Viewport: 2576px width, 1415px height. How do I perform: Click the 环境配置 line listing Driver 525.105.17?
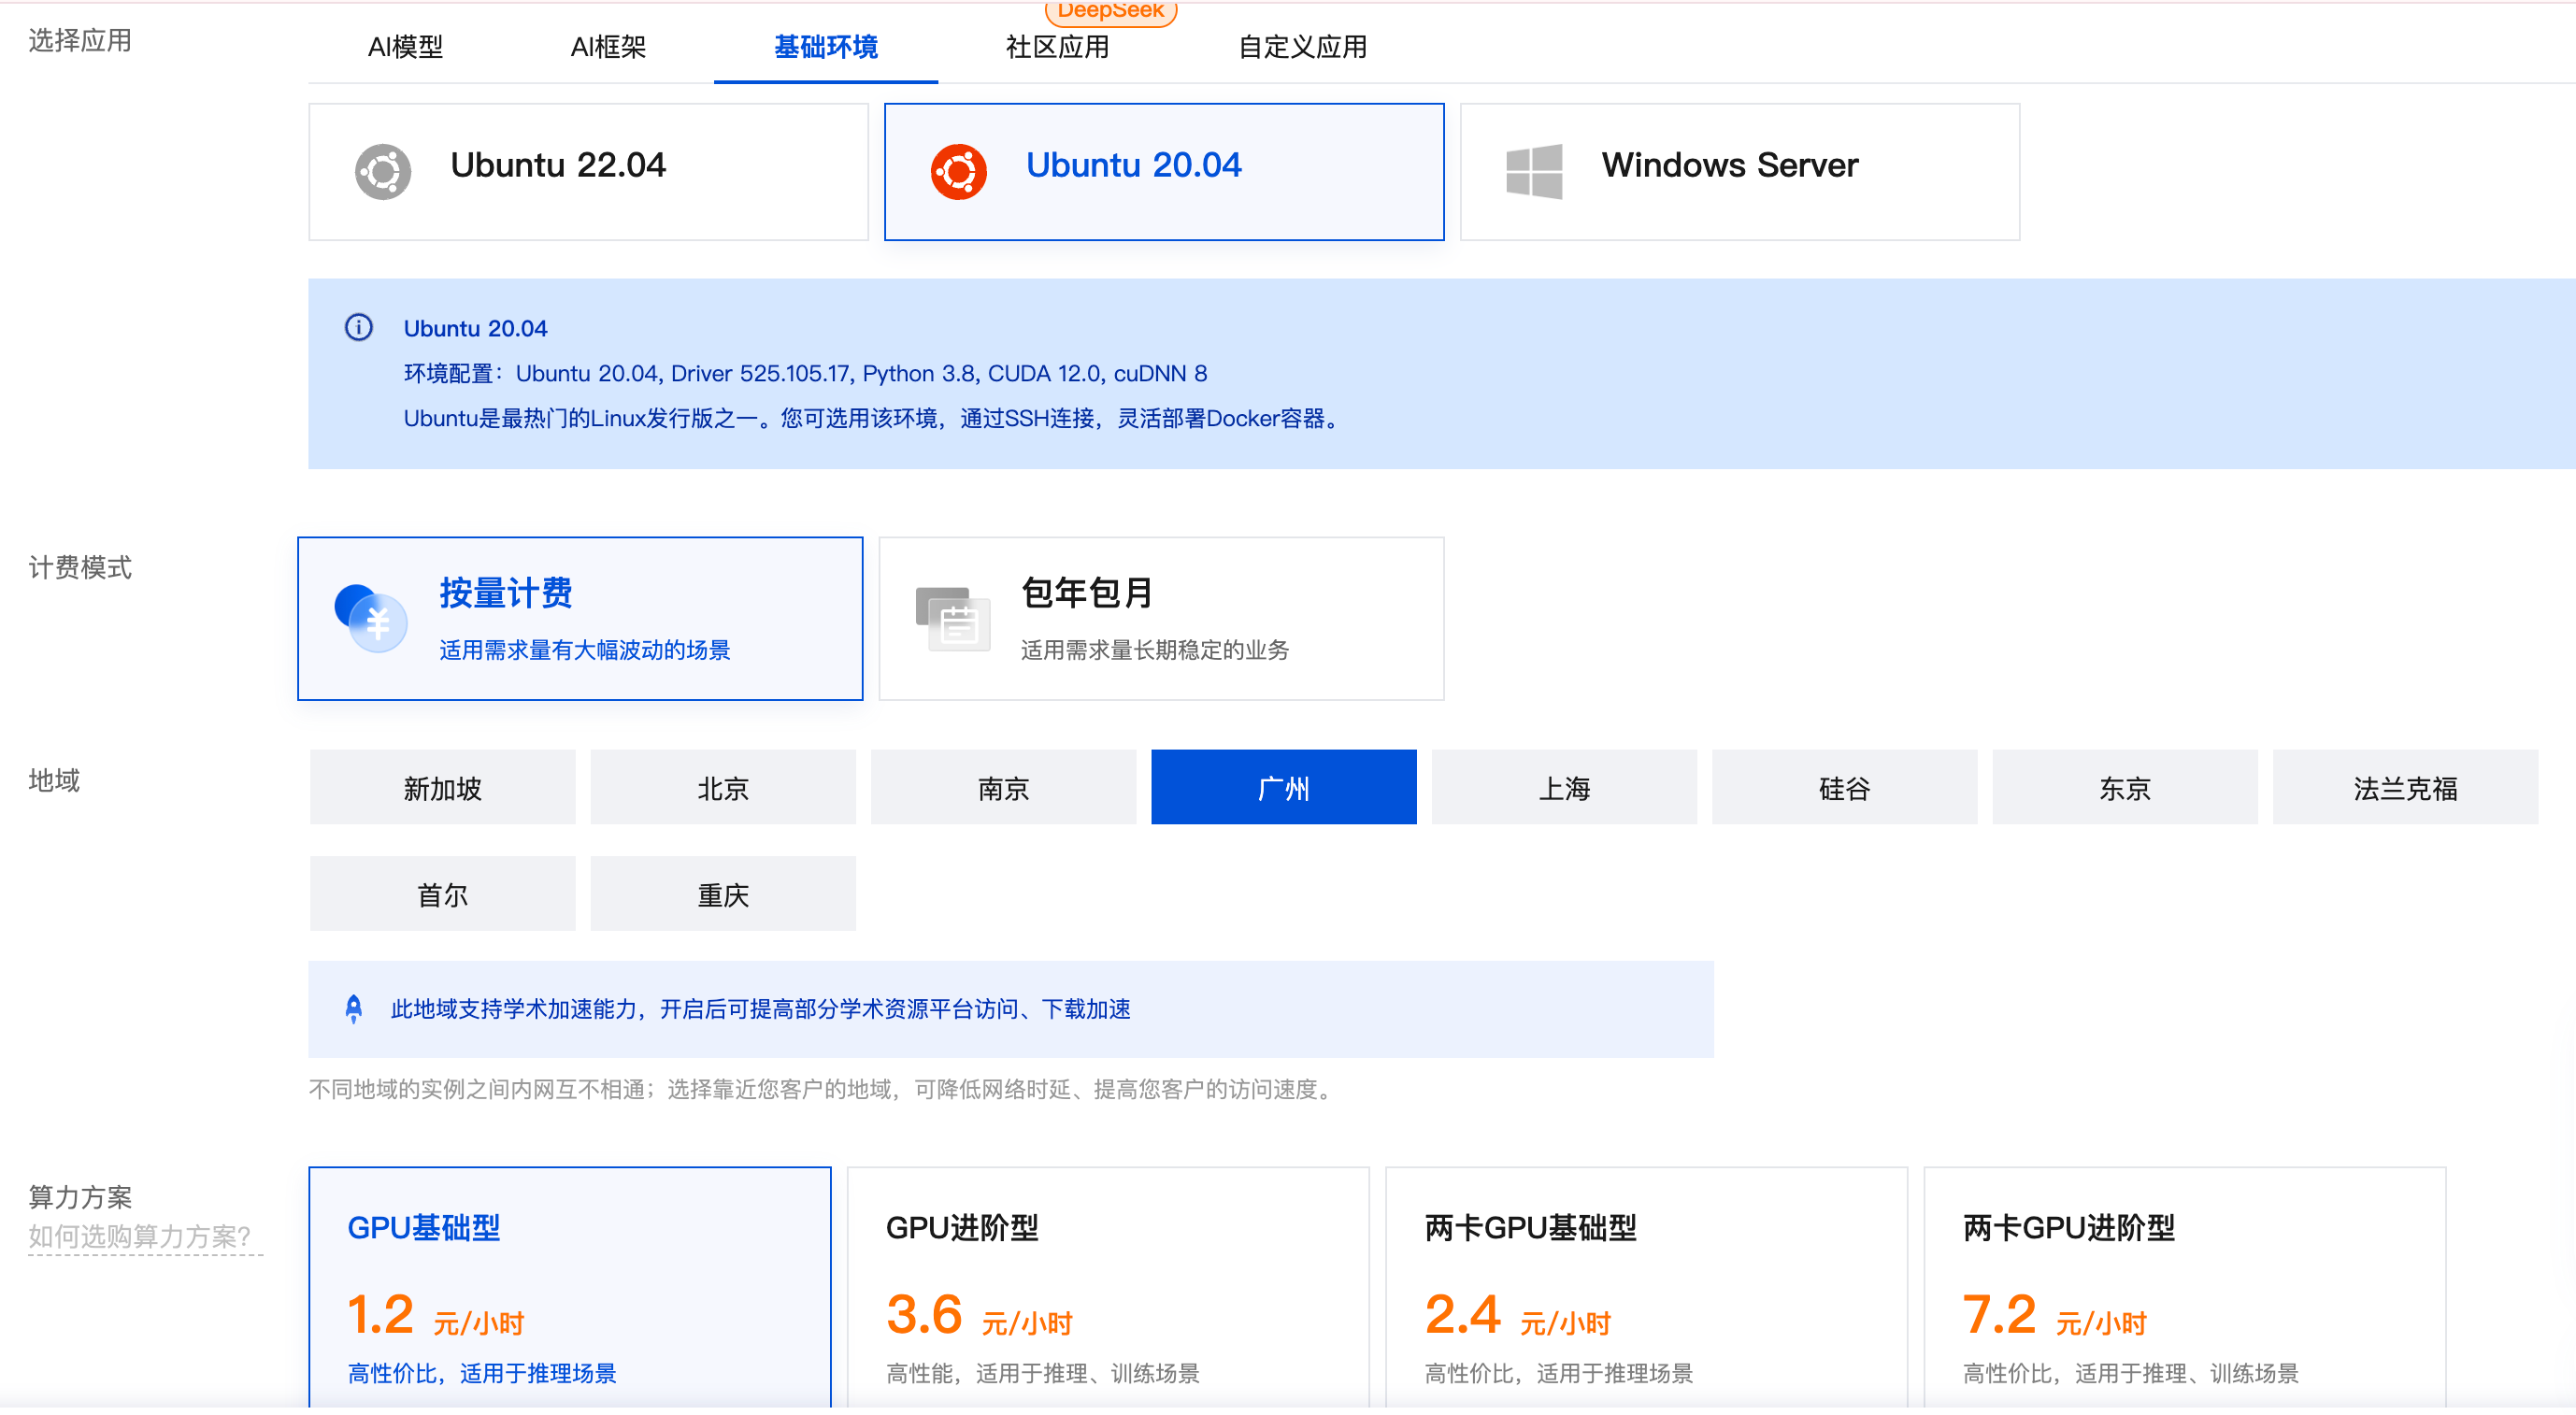coord(805,374)
